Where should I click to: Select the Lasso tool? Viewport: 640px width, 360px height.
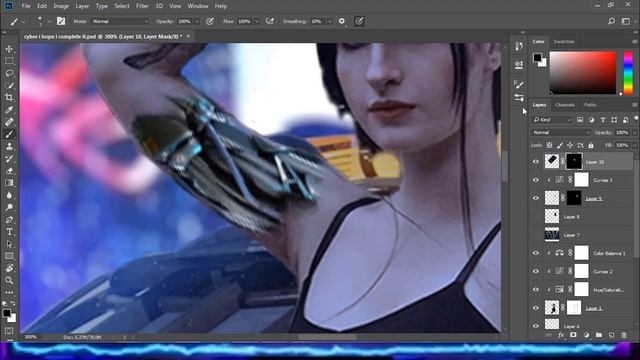(9, 73)
